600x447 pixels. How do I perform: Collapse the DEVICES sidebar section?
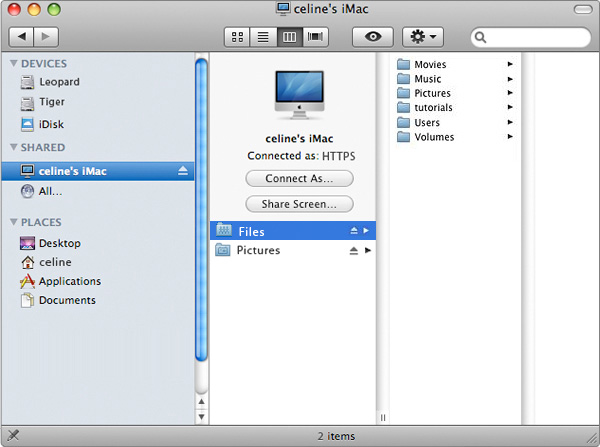[14, 63]
